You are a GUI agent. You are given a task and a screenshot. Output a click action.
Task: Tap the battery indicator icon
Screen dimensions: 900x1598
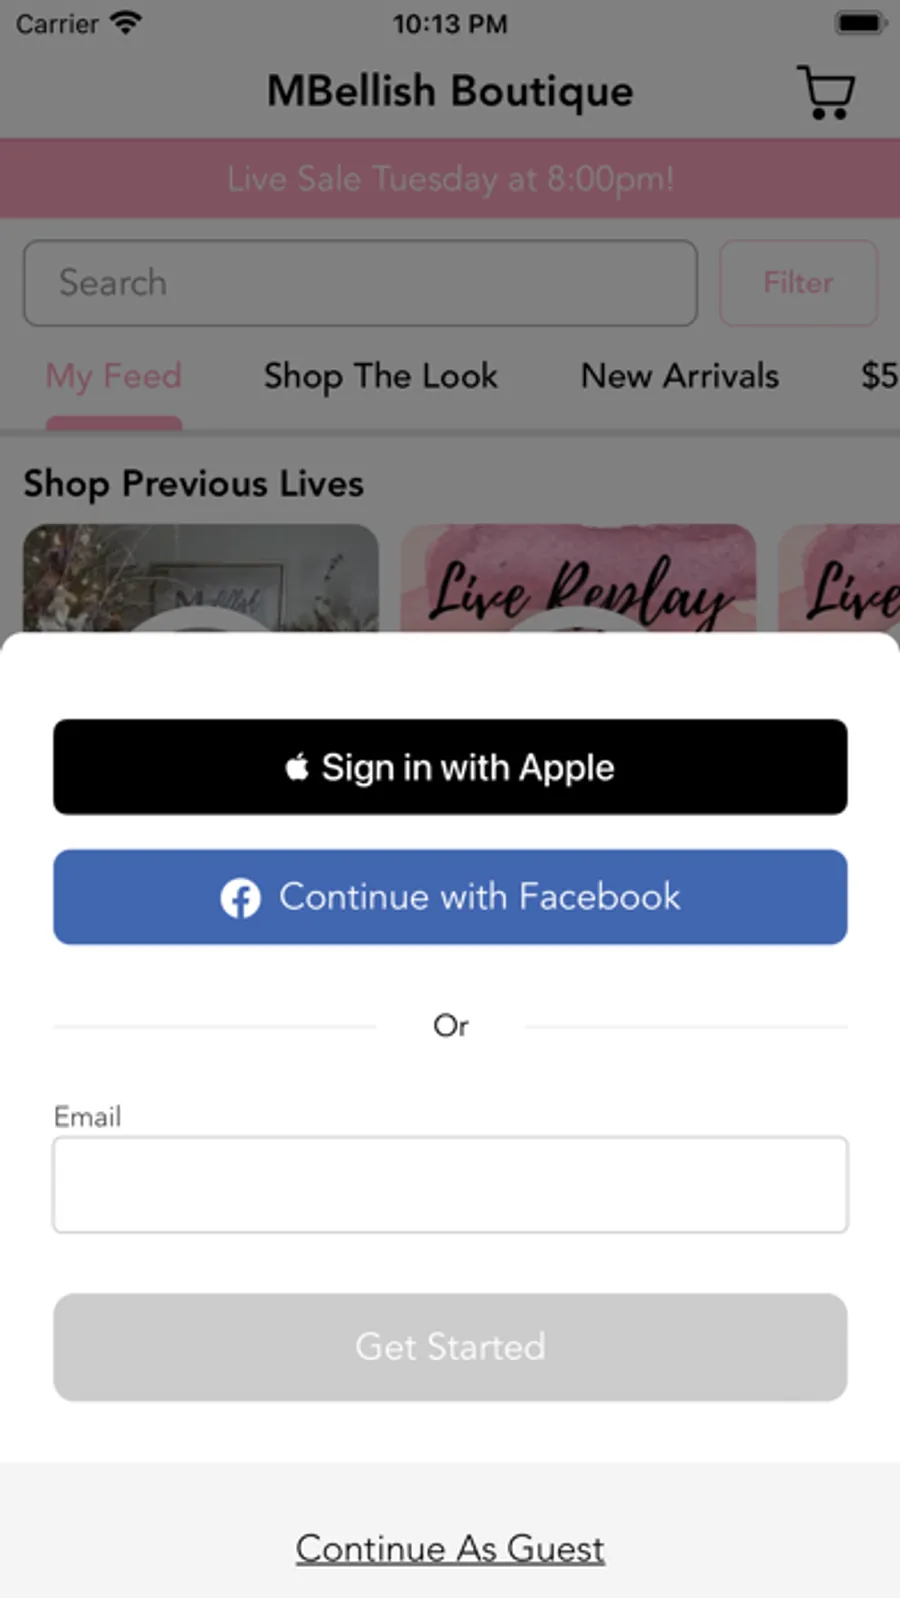[861, 23]
